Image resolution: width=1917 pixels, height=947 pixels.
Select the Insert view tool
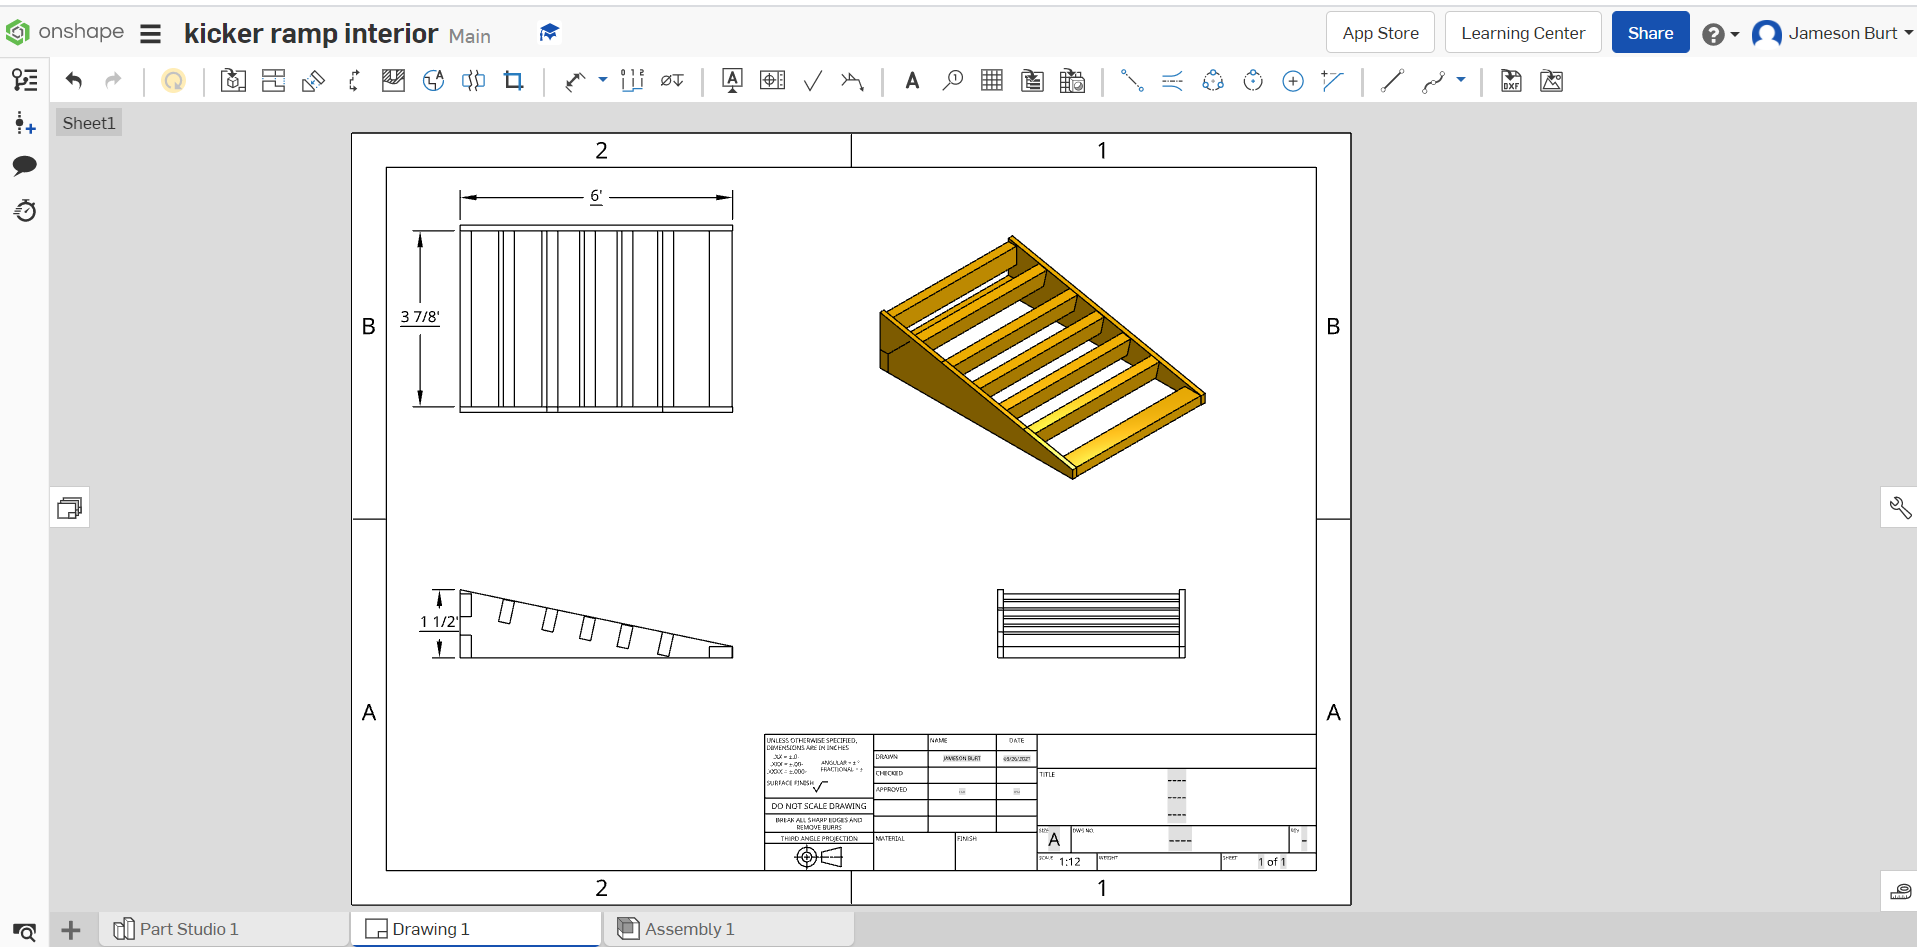(x=232, y=81)
